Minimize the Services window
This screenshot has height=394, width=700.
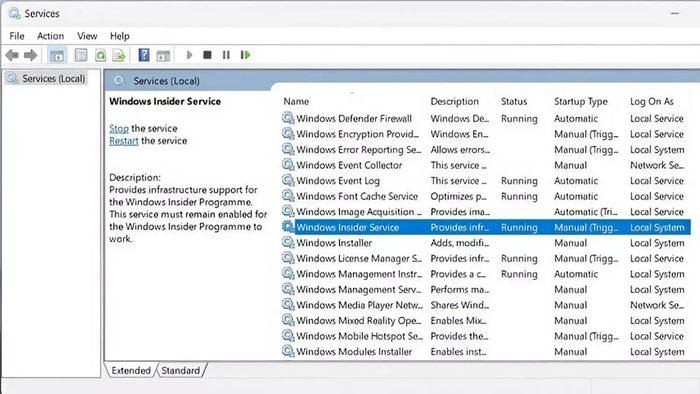[x=675, y=14]
